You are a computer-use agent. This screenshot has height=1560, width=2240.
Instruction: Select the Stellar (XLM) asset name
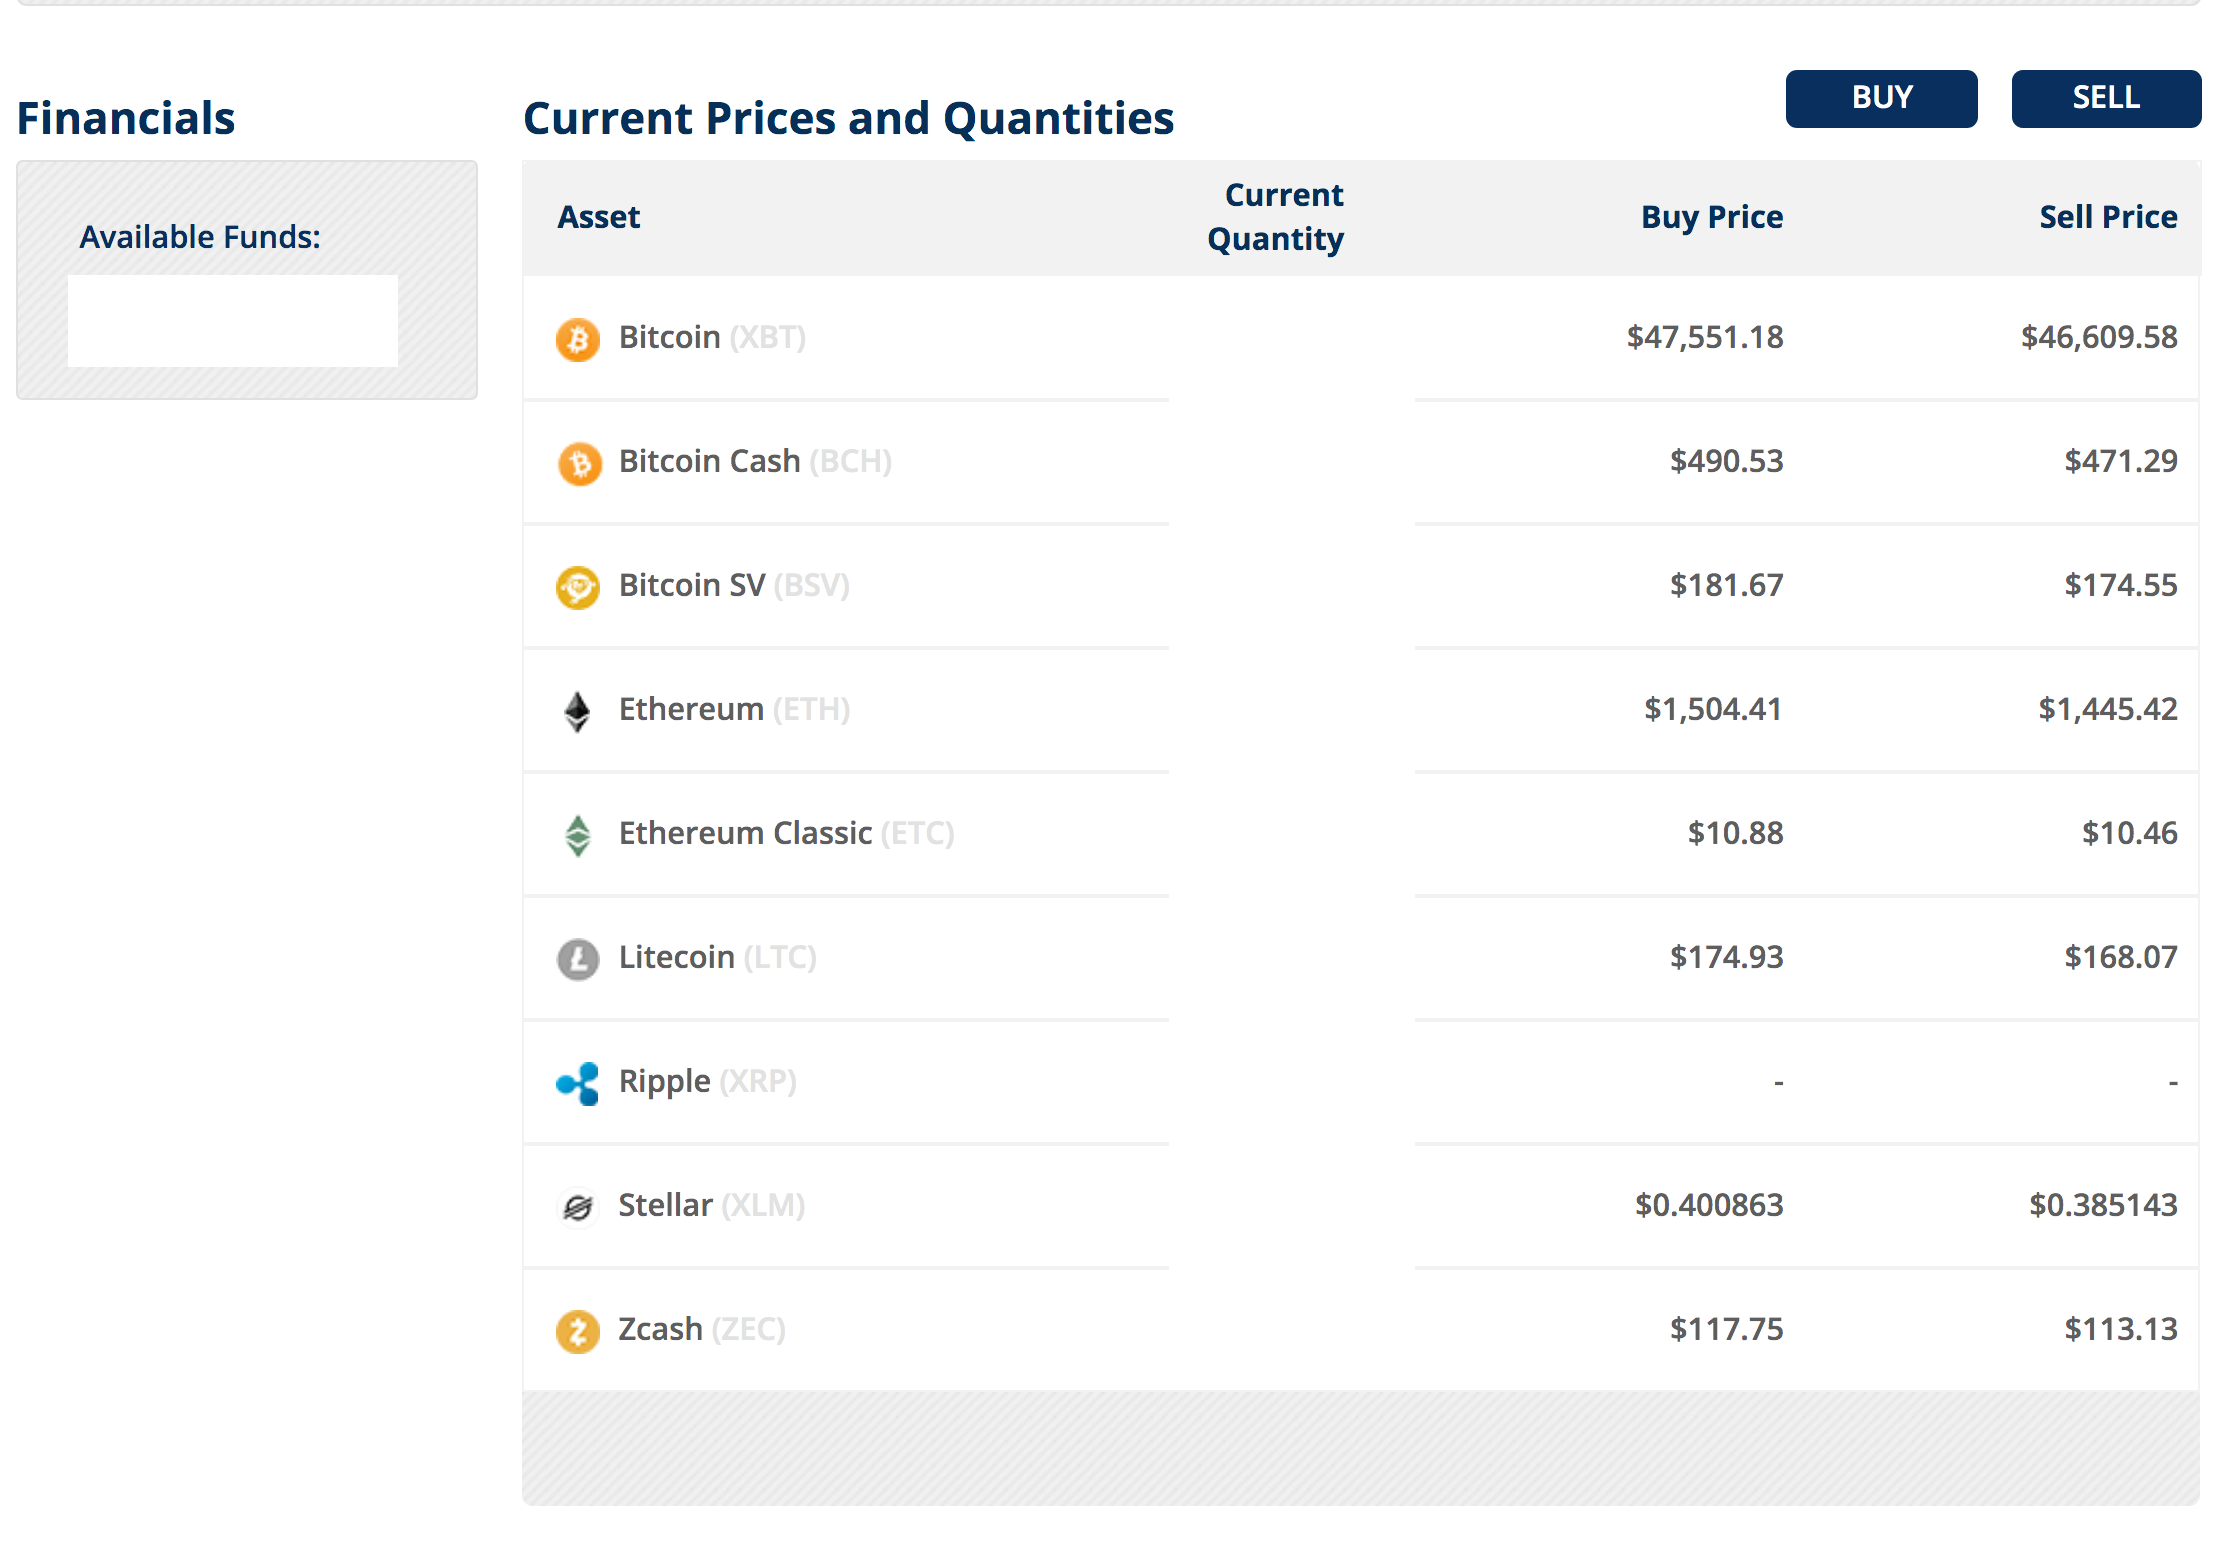click(711, 1205)
